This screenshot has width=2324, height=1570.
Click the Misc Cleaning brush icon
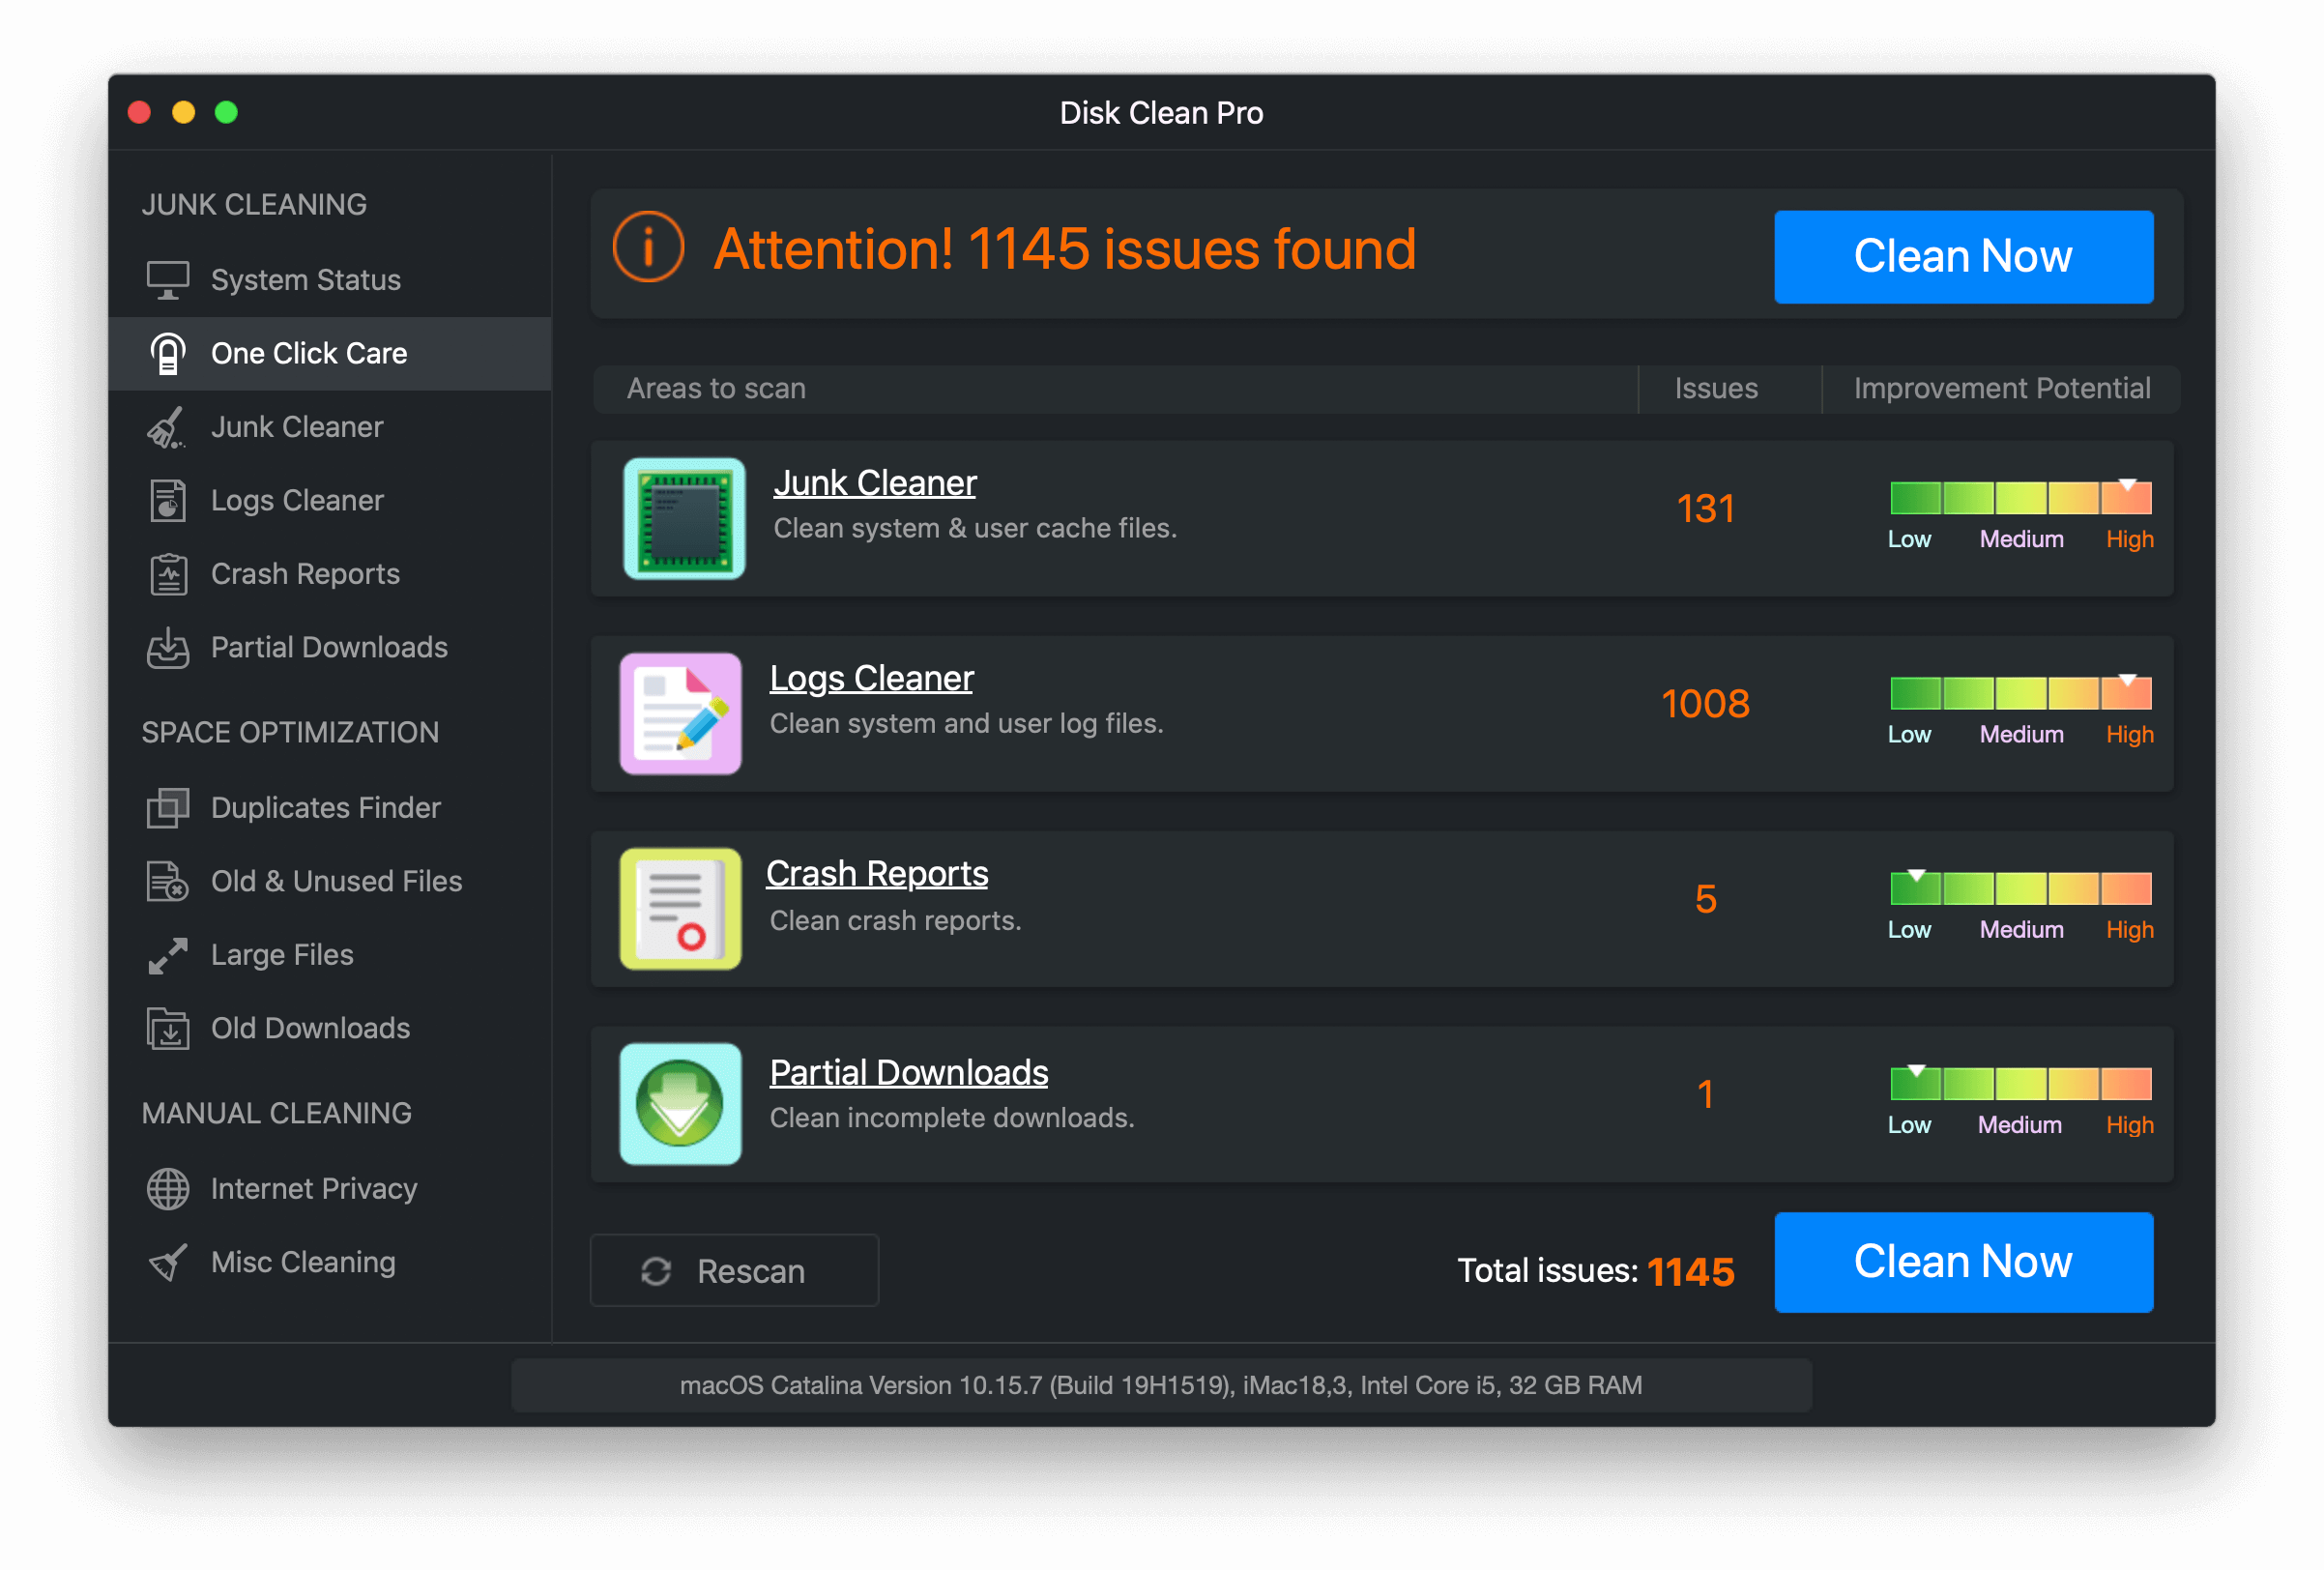(x=168, y=1263)
